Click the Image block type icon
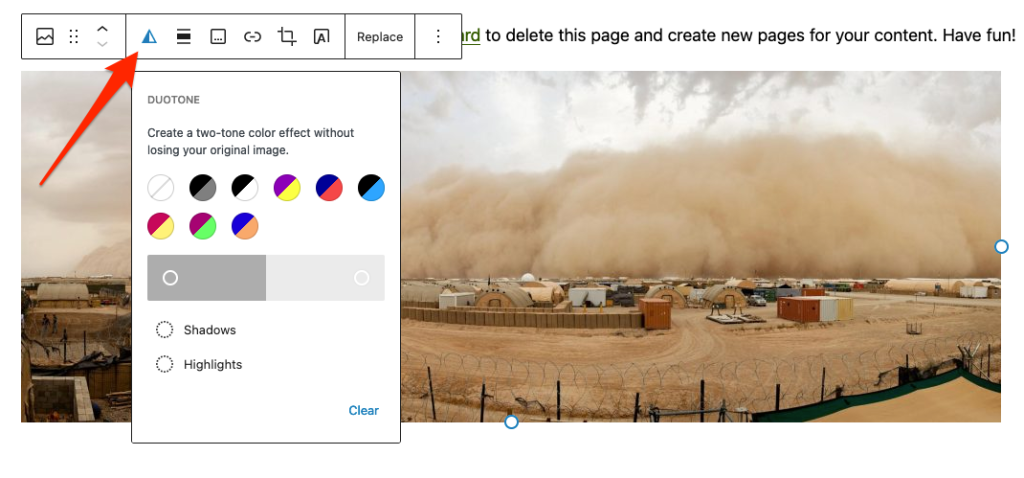This screenshot has width=1024, height=478. (45, 37)
